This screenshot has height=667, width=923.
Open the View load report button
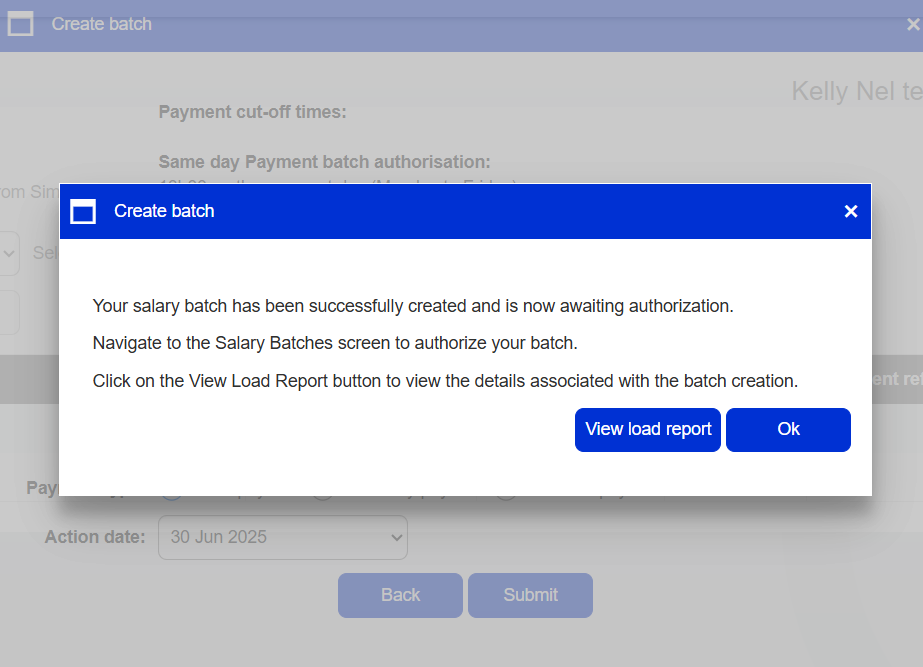(x=648, y=430)
